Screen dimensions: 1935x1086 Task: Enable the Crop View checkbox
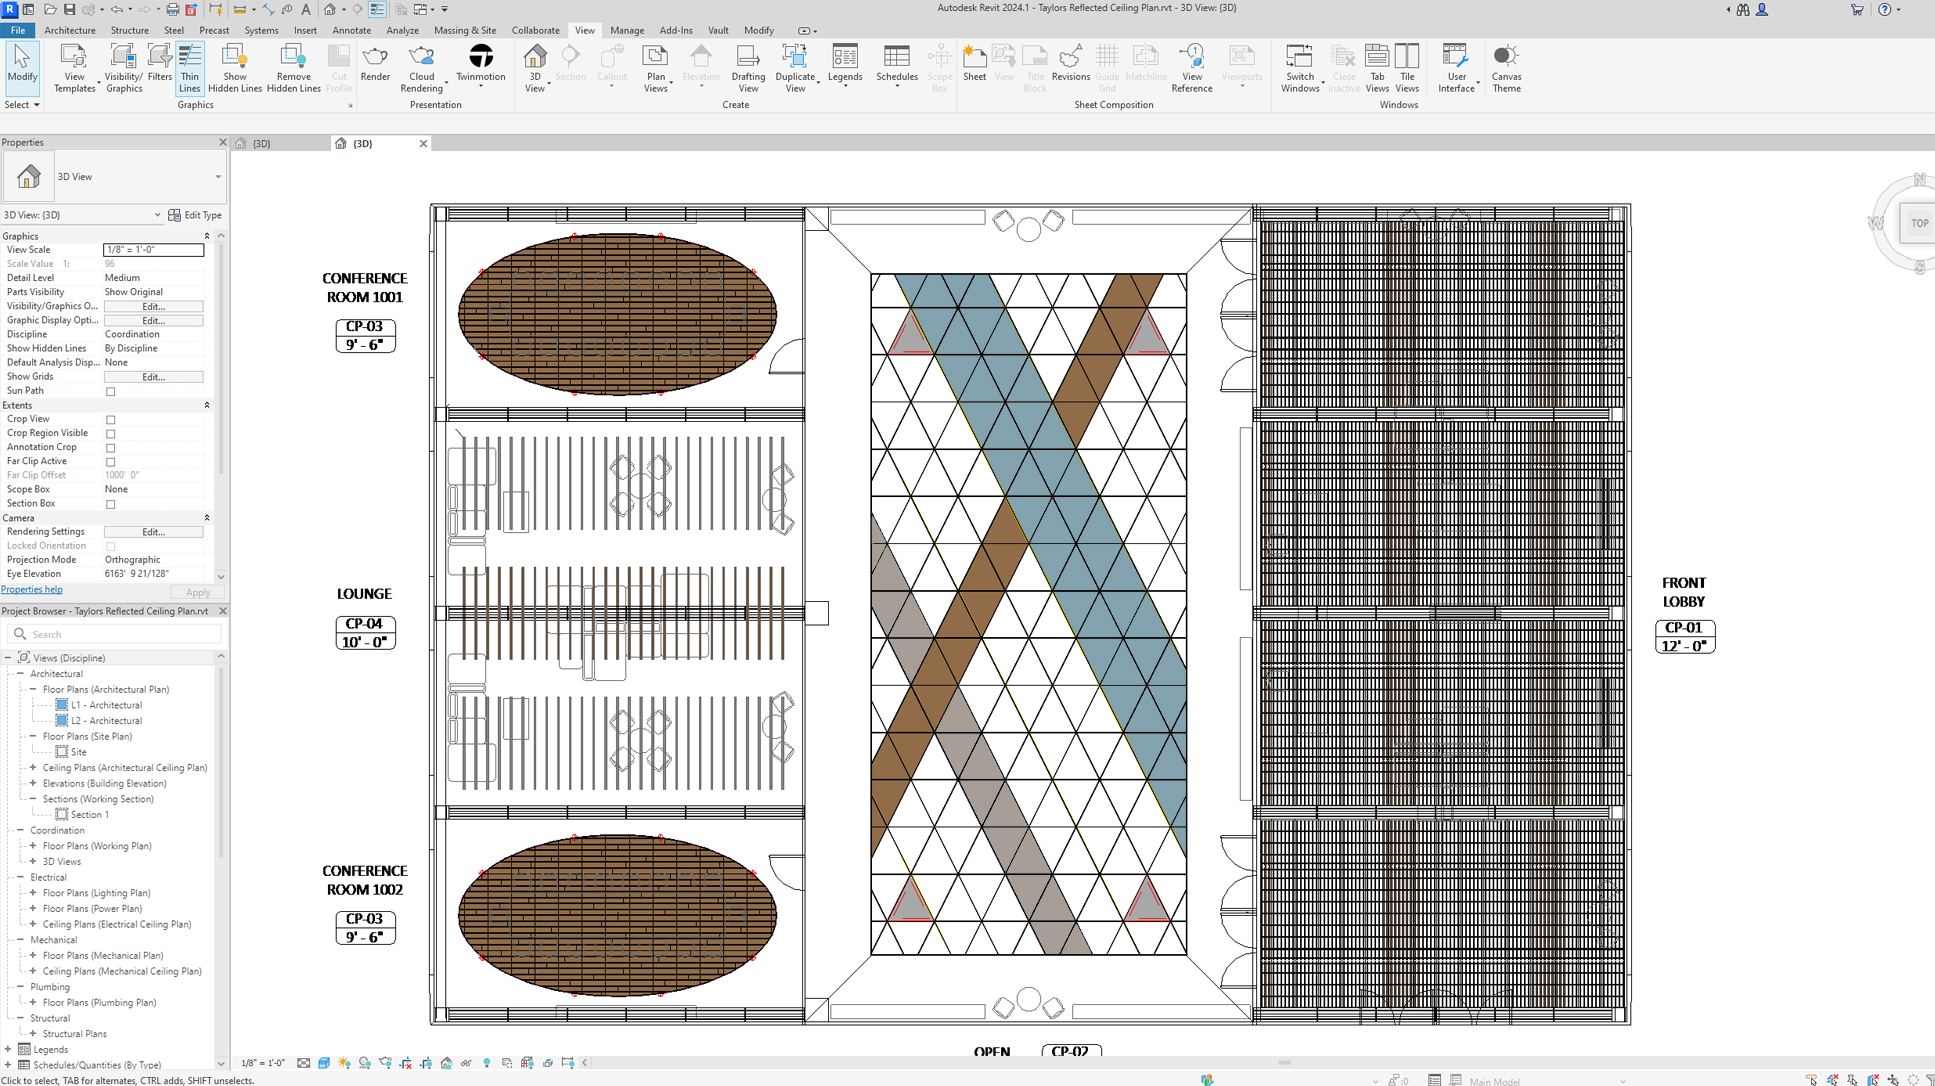click(x=111, y=420)
